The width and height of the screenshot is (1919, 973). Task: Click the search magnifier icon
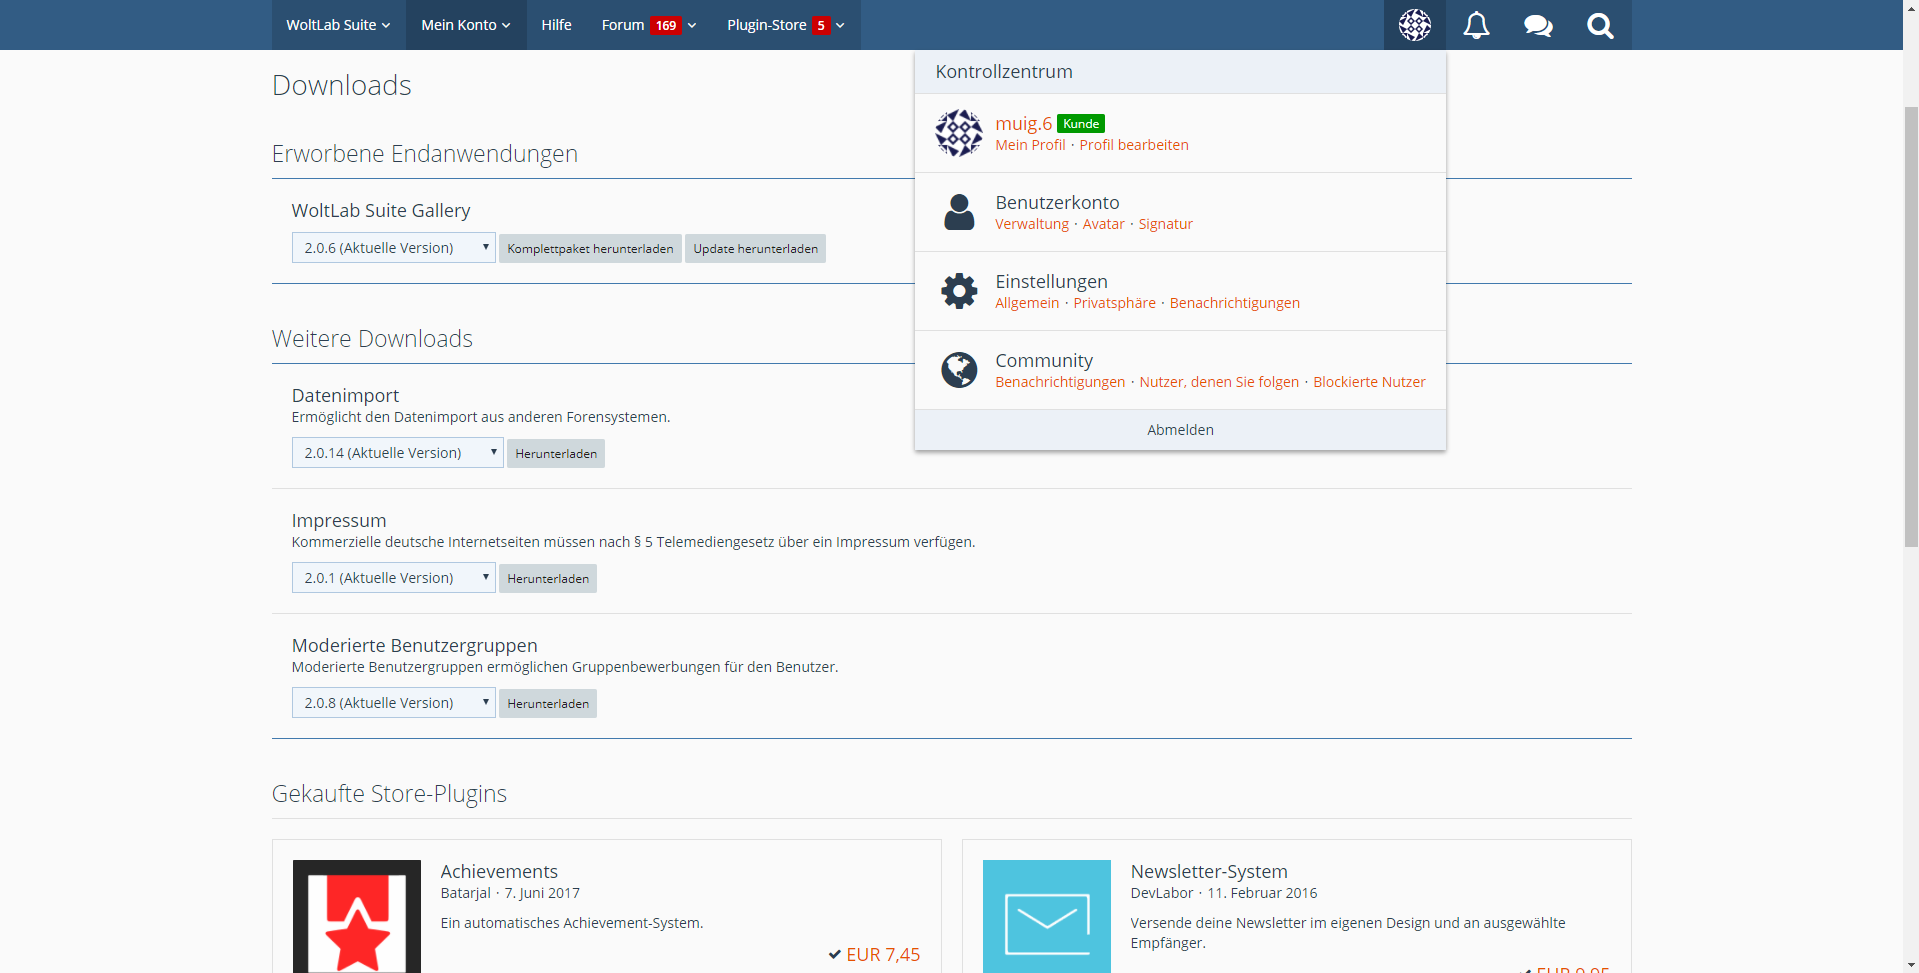(x=1600, y=25)
